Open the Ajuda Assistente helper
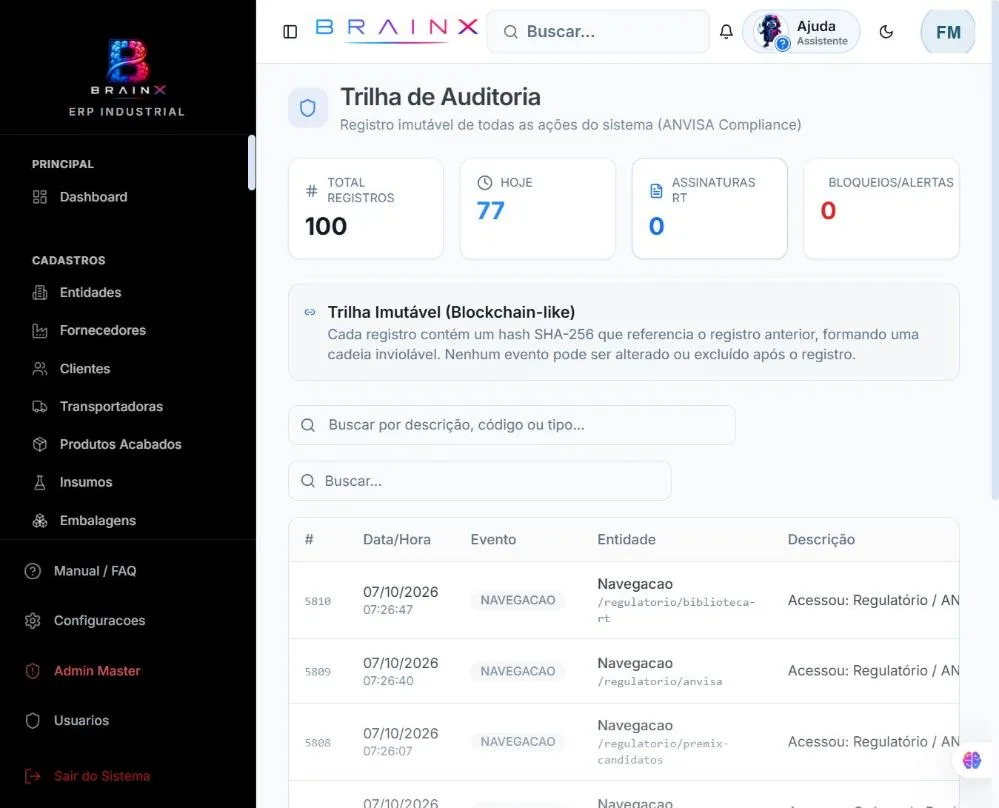 click(x=801, y=32)
